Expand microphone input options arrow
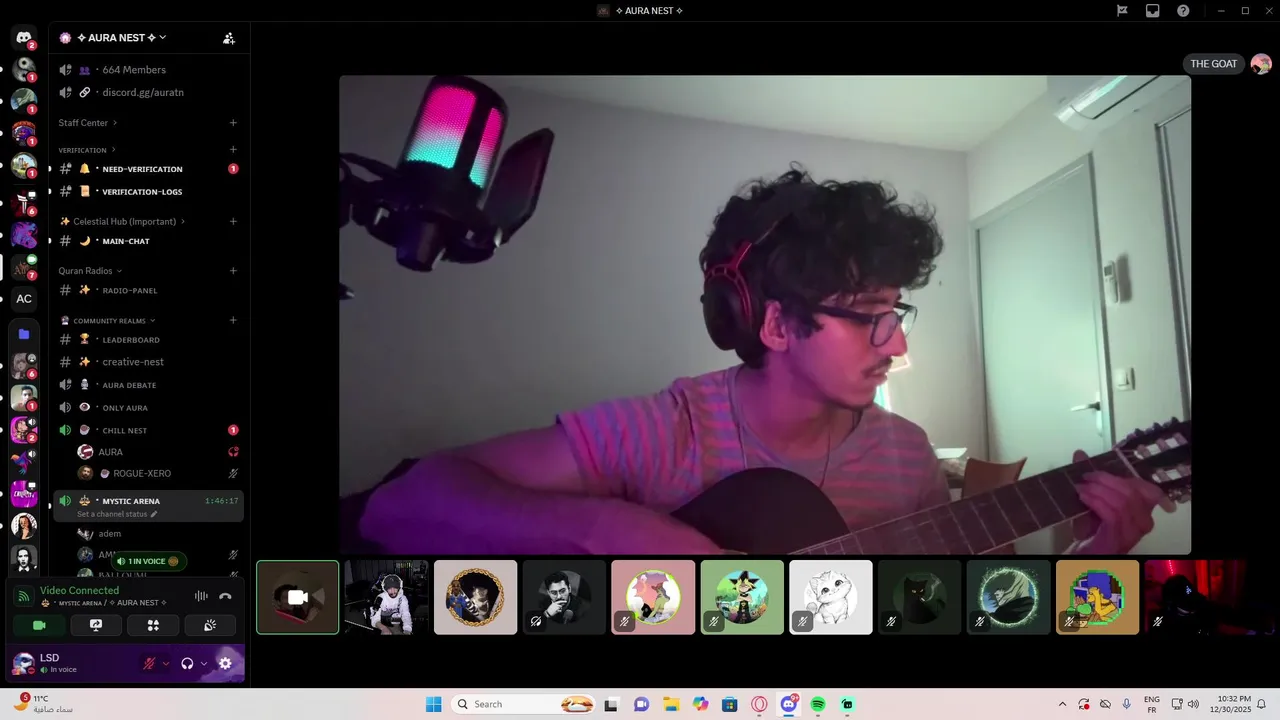 [x=166, y=663]
